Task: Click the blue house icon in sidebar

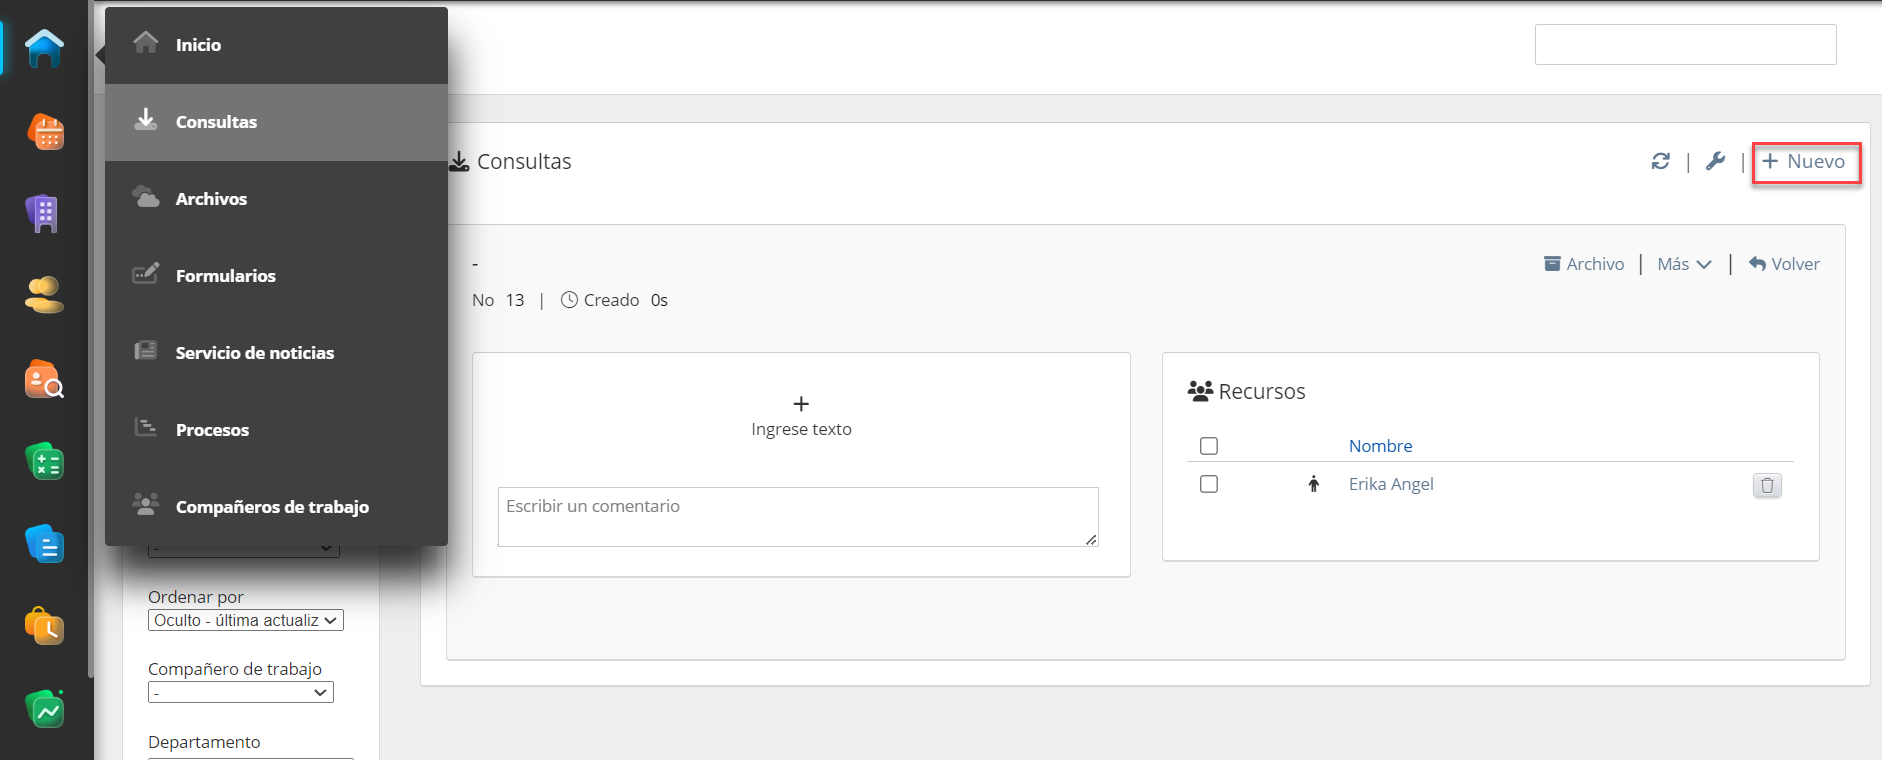Action: click(44, 47)
